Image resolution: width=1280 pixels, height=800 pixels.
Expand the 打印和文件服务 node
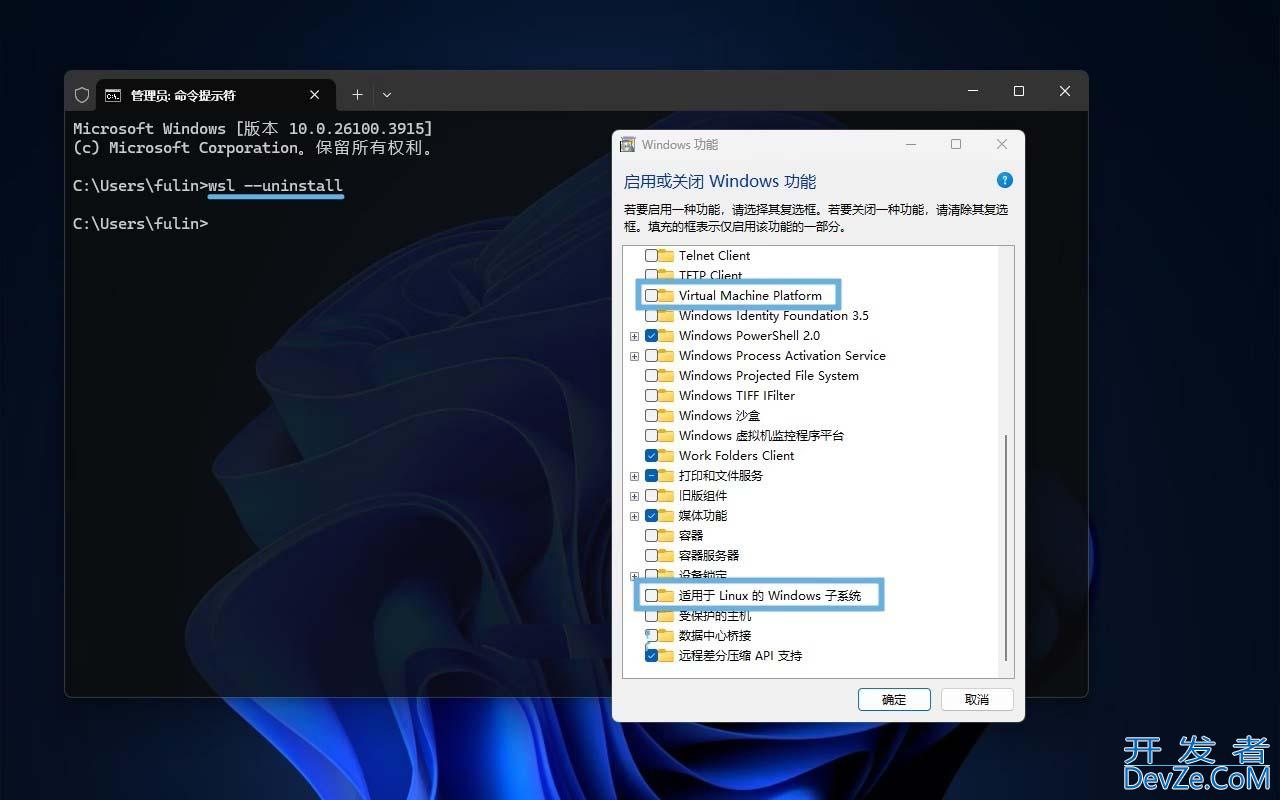point(634,476)
